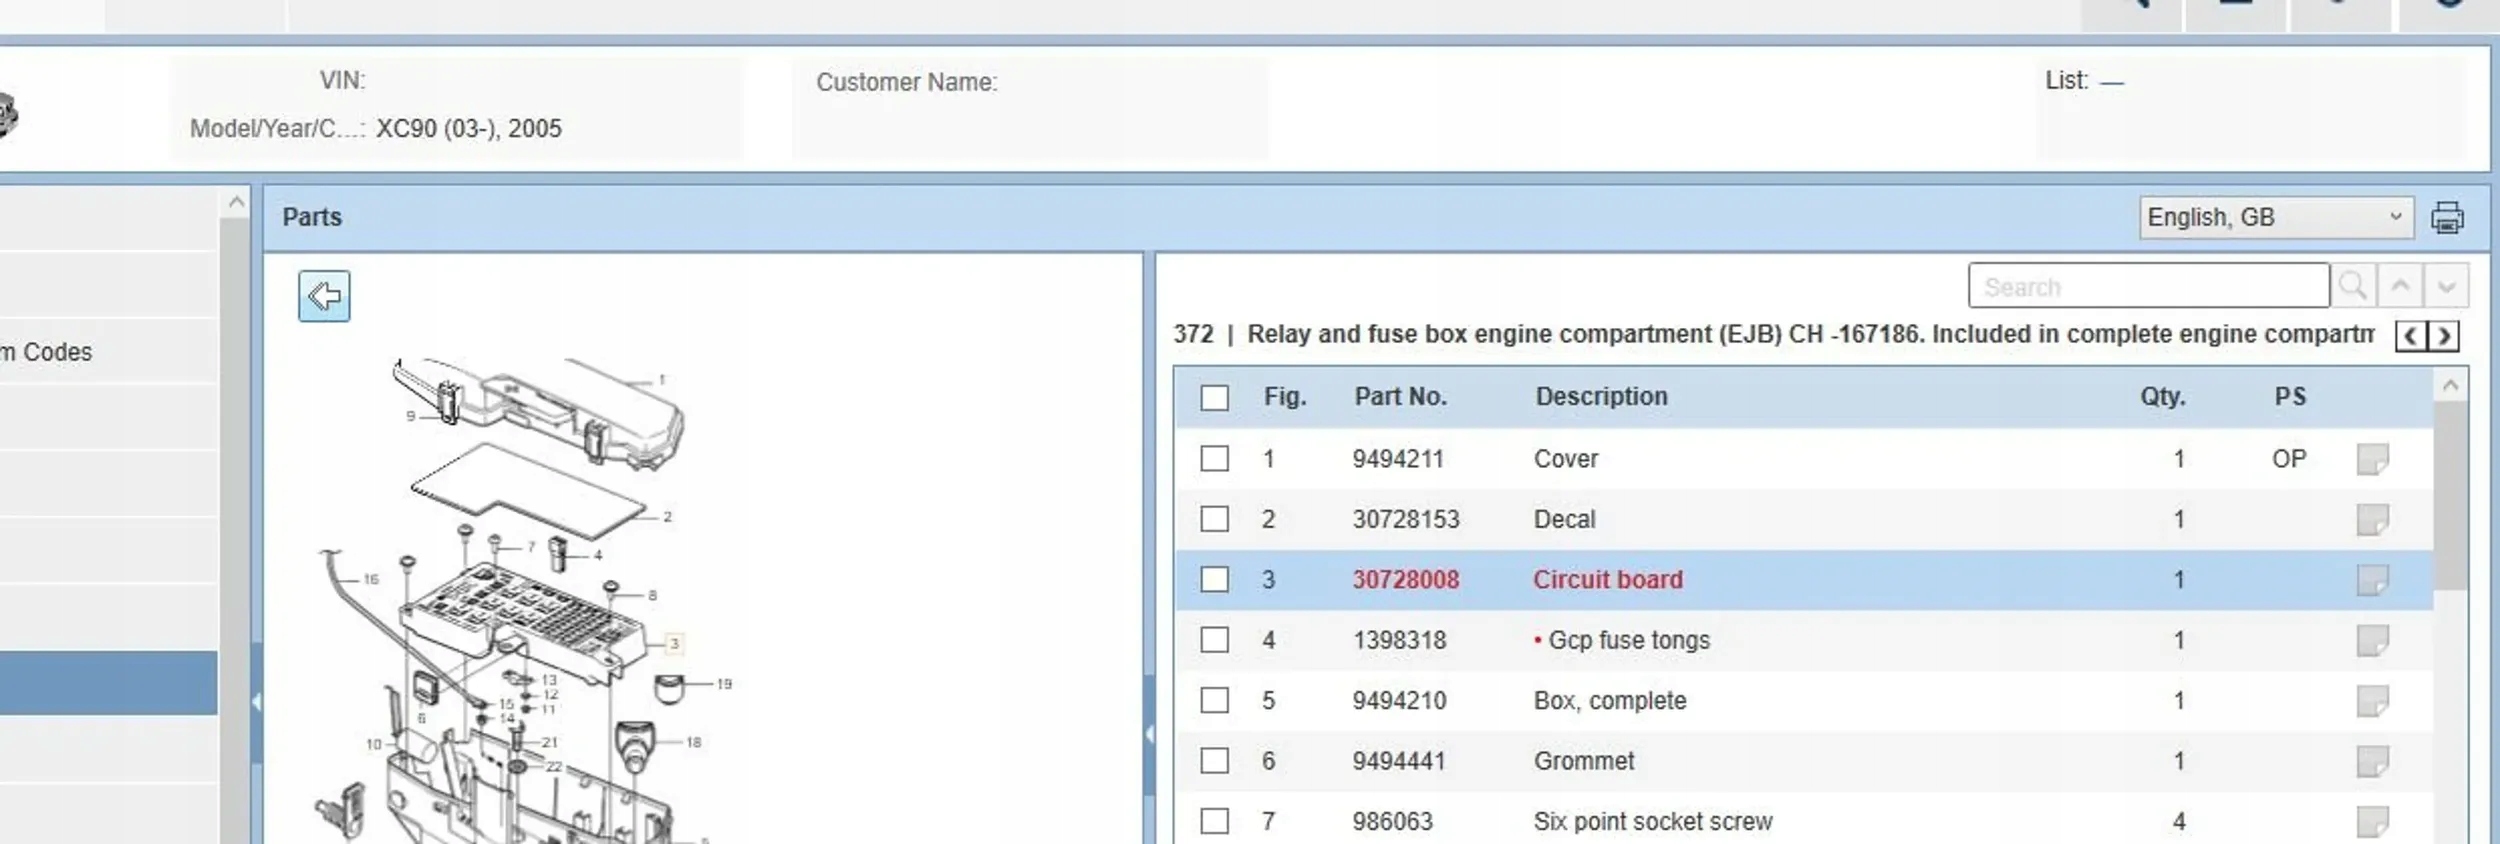The image size is (2500, 844).
Task: Collapse the left sidebar panel handle
Action: (x=256, y=702)
